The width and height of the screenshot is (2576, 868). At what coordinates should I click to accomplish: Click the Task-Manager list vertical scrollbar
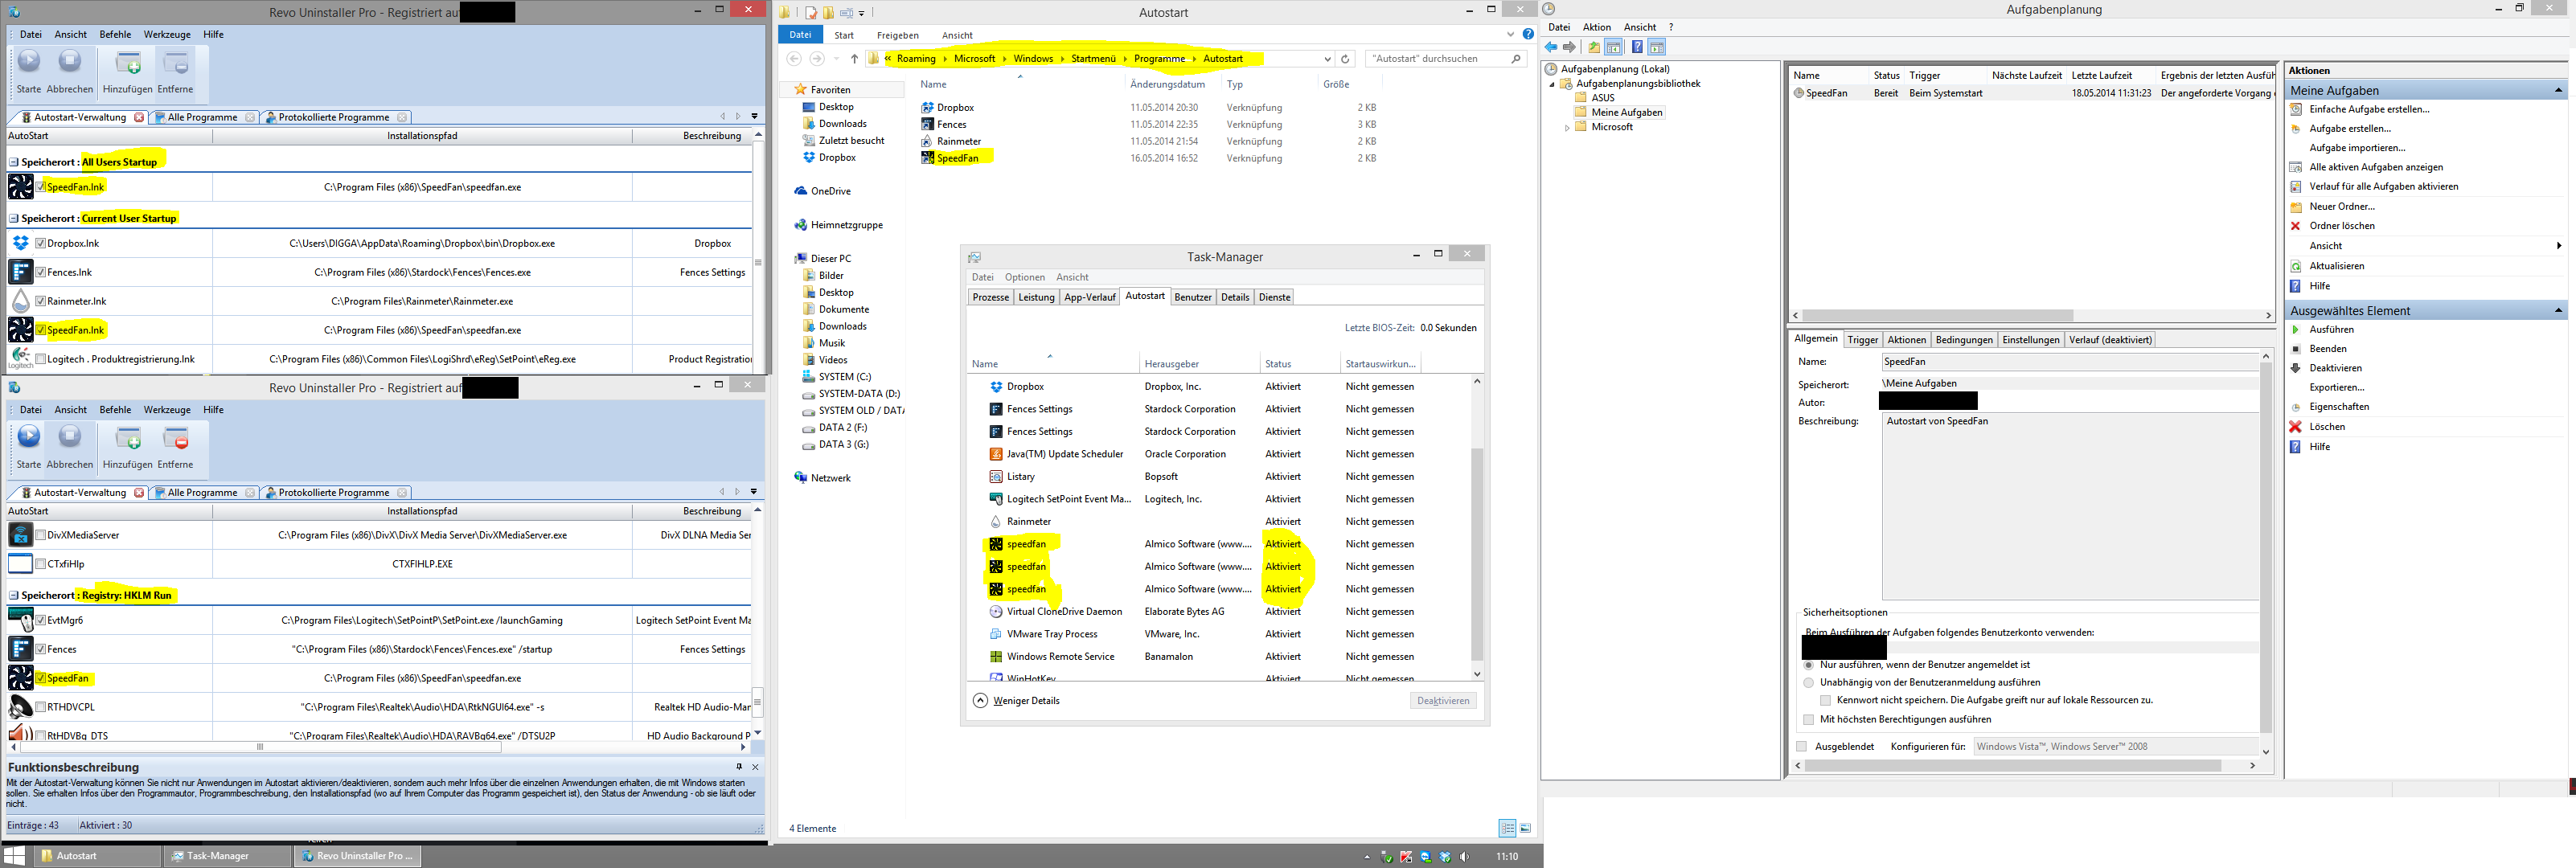(1477, 550)
